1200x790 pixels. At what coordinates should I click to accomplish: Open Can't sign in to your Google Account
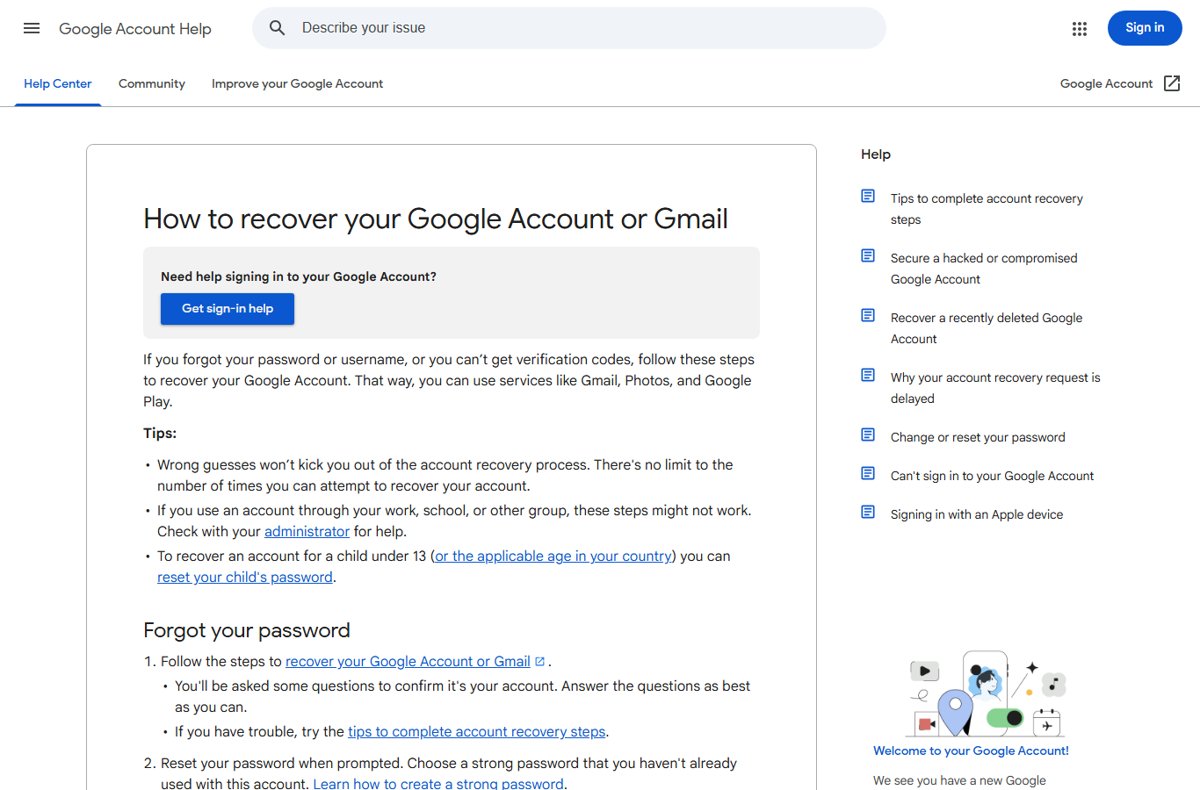[x=992, y=476]
